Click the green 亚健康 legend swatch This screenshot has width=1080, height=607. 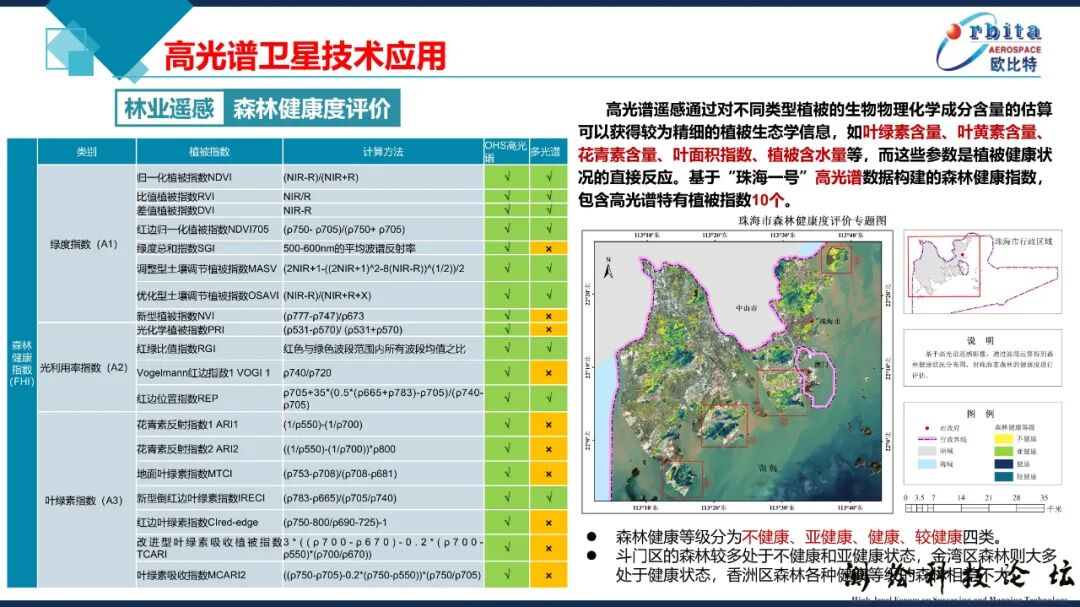[x=1004, y=451]
